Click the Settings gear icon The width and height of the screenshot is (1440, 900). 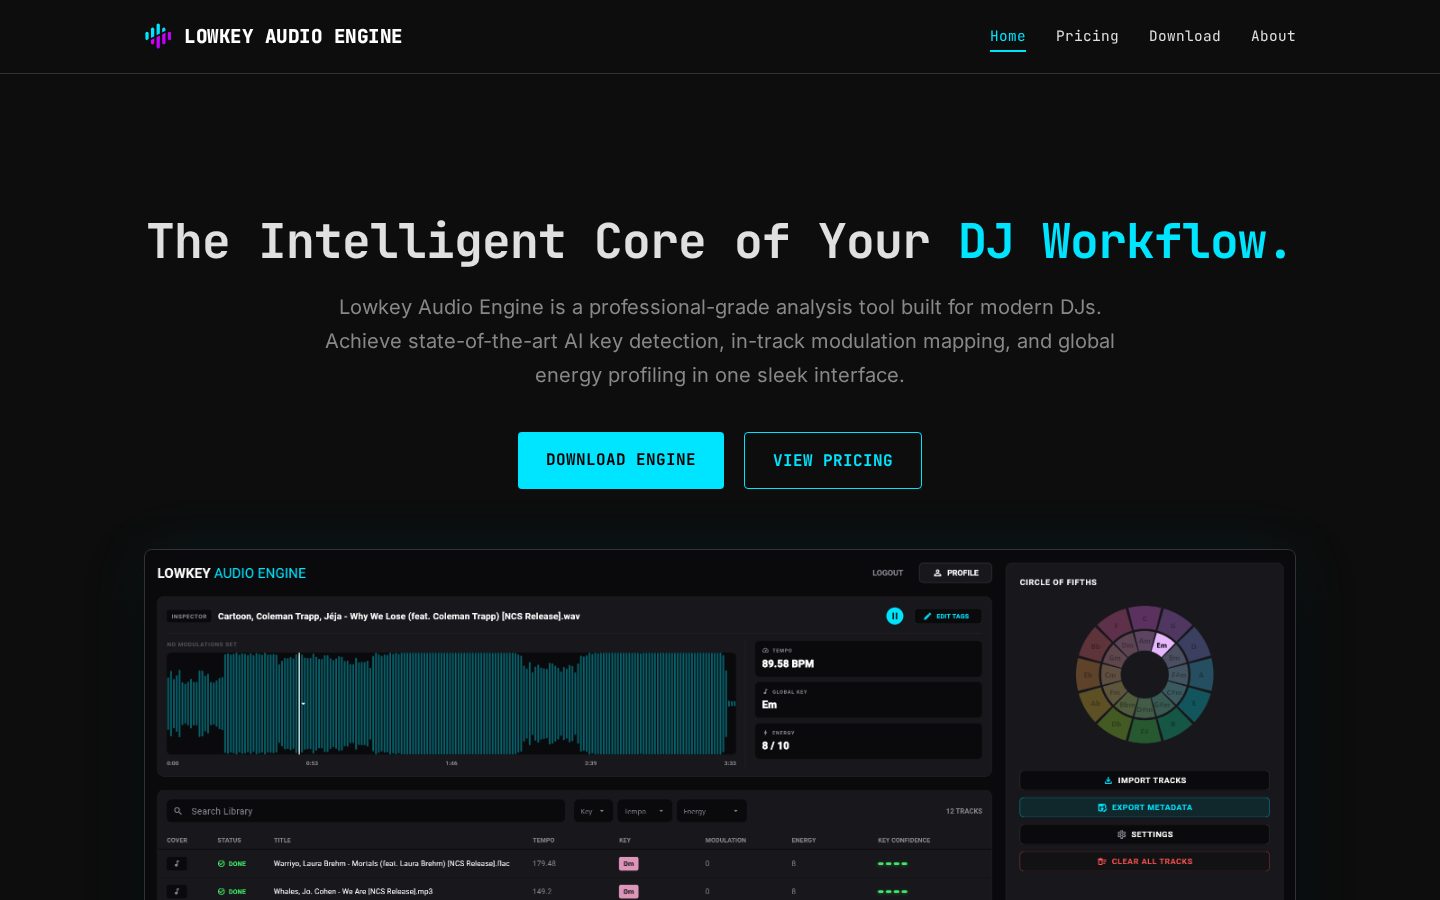tap(1121, 834)
